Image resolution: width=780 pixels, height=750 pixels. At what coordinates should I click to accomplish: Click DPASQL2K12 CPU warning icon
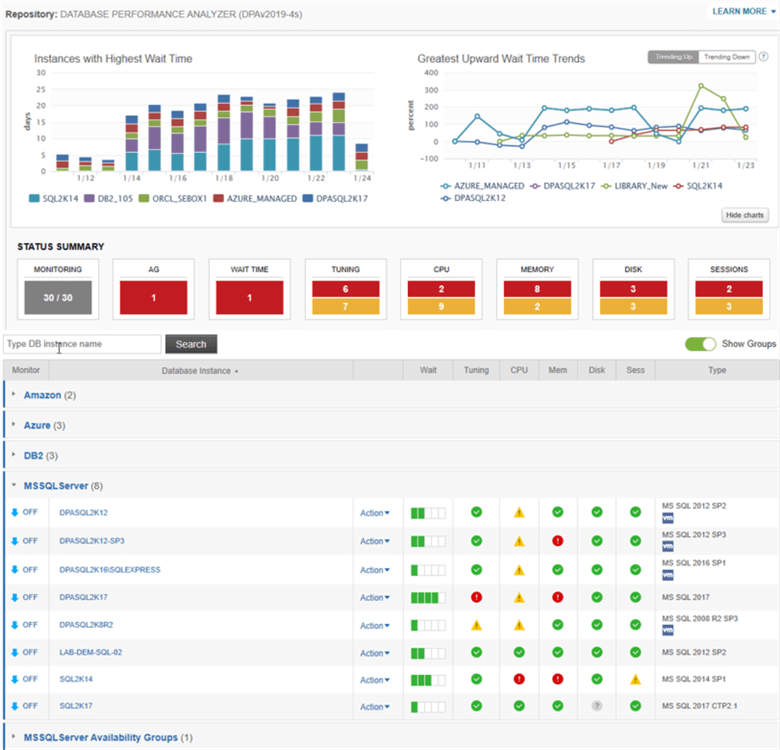tap(519, 512)
